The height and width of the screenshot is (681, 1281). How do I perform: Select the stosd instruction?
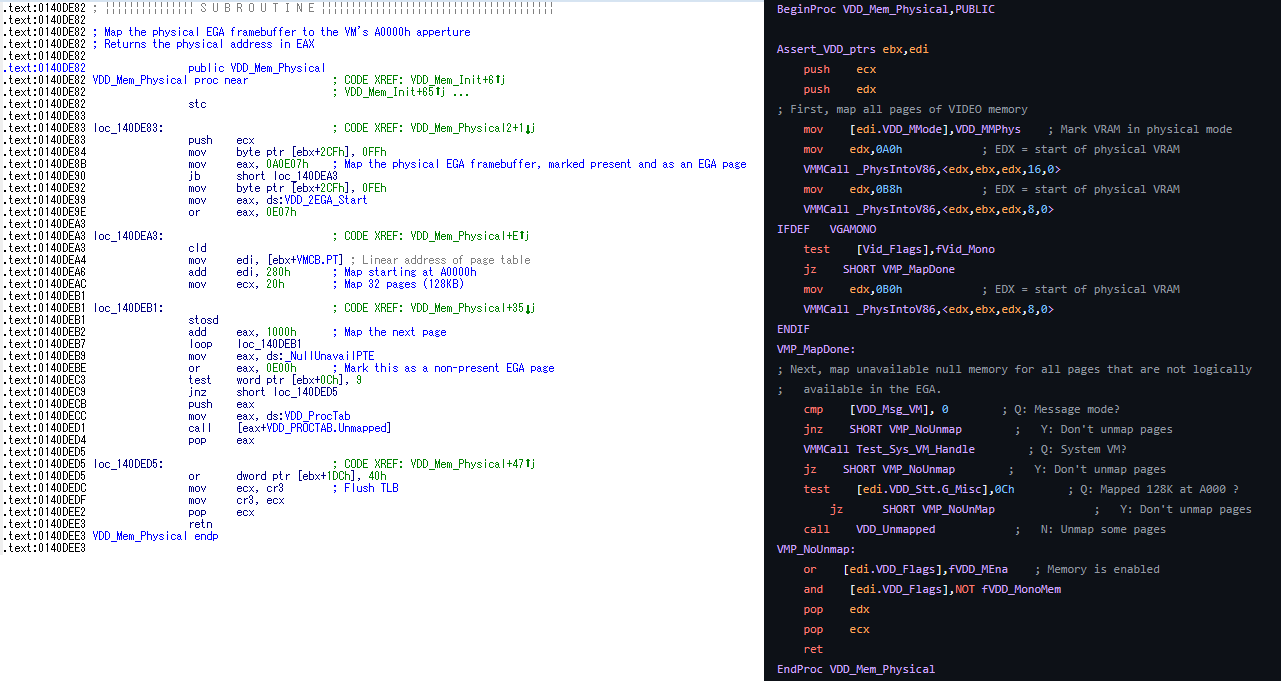click(x=203, y=320)
